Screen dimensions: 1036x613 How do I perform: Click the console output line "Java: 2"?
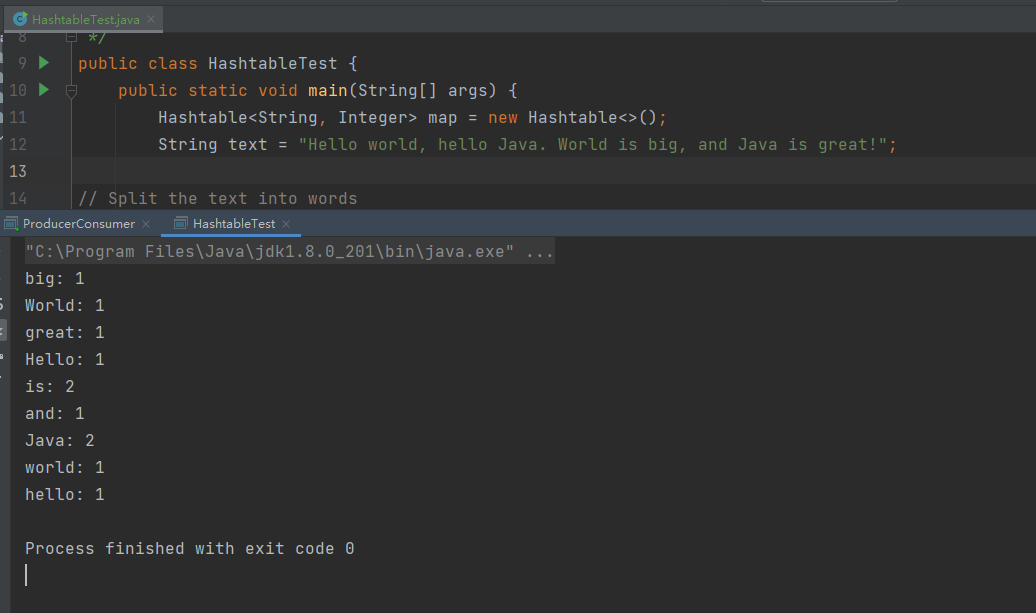coord(59,441)
